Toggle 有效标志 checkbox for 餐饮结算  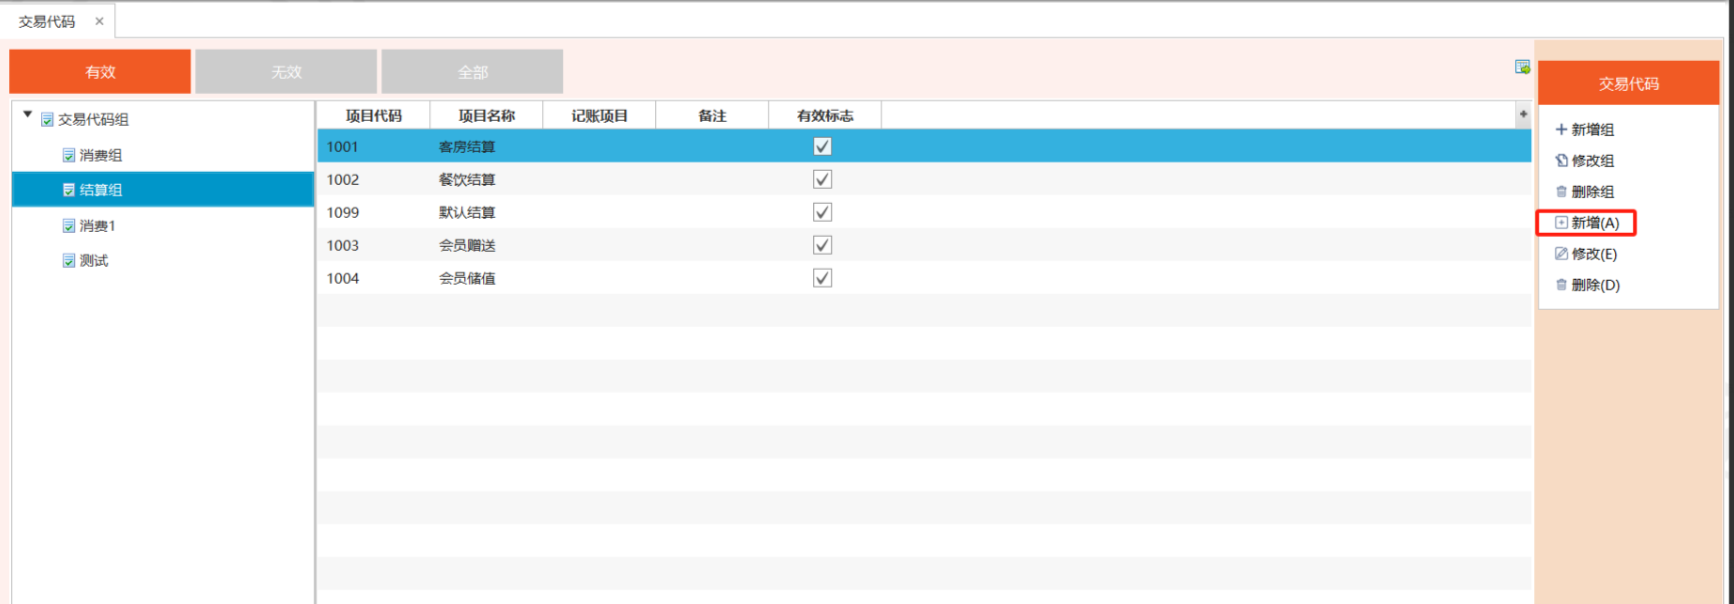click(822, 180)
